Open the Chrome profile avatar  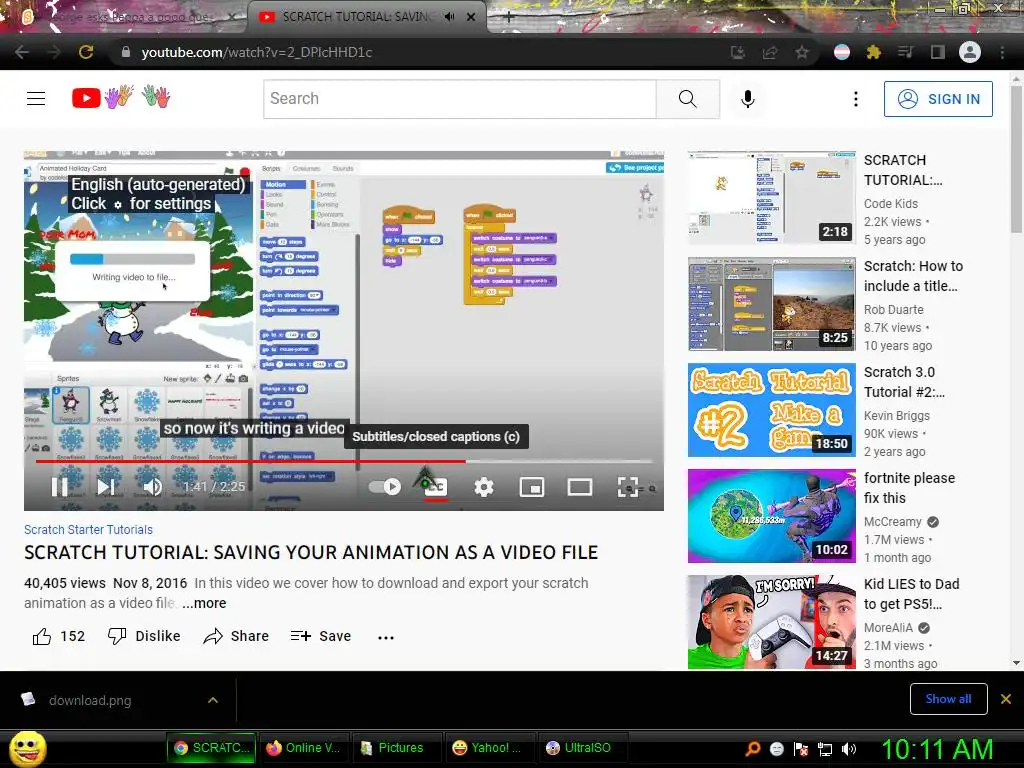pos(970,52)
